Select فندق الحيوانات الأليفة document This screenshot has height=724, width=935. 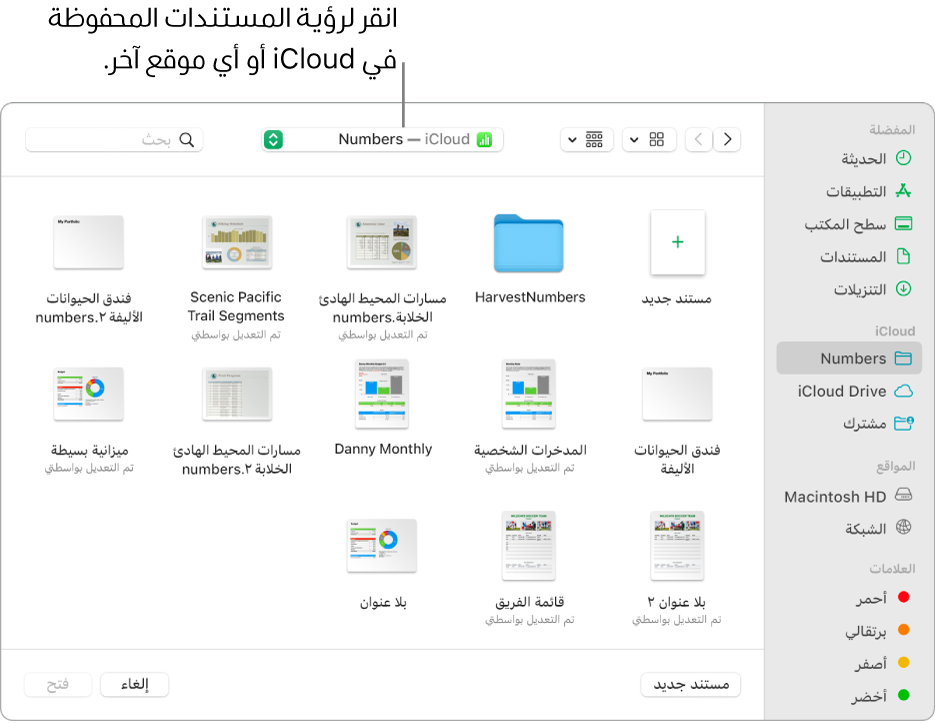(677, 394)
